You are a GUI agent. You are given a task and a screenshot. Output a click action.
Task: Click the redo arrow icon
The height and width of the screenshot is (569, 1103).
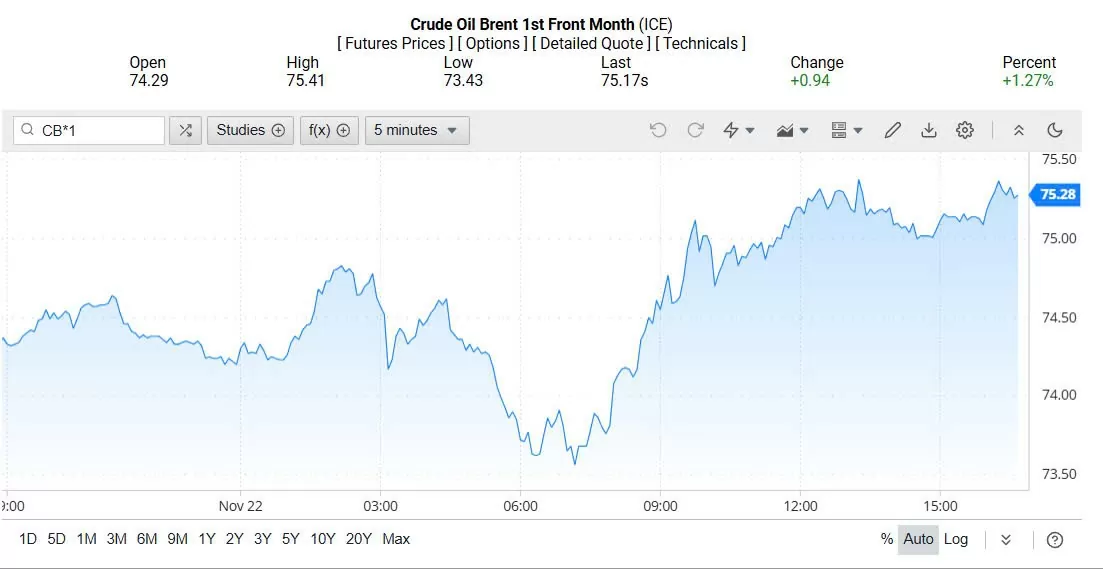click(x=695, y=130)
